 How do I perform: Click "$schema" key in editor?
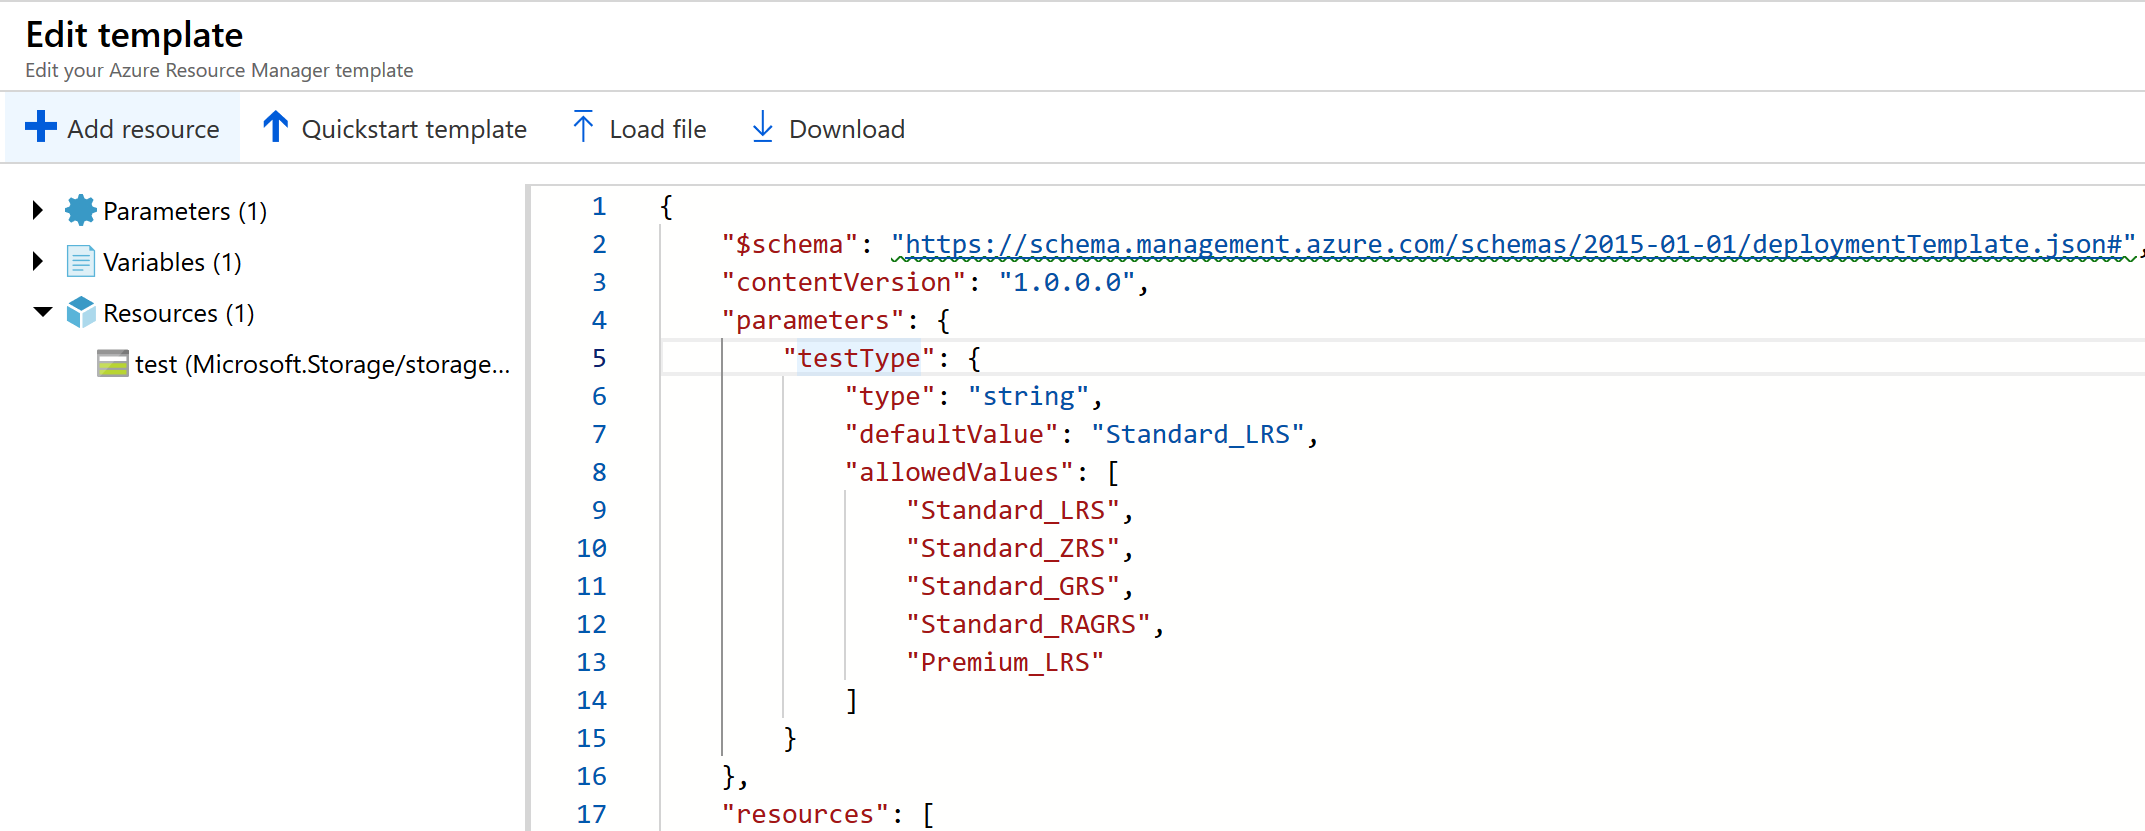(x=789, y=244)
